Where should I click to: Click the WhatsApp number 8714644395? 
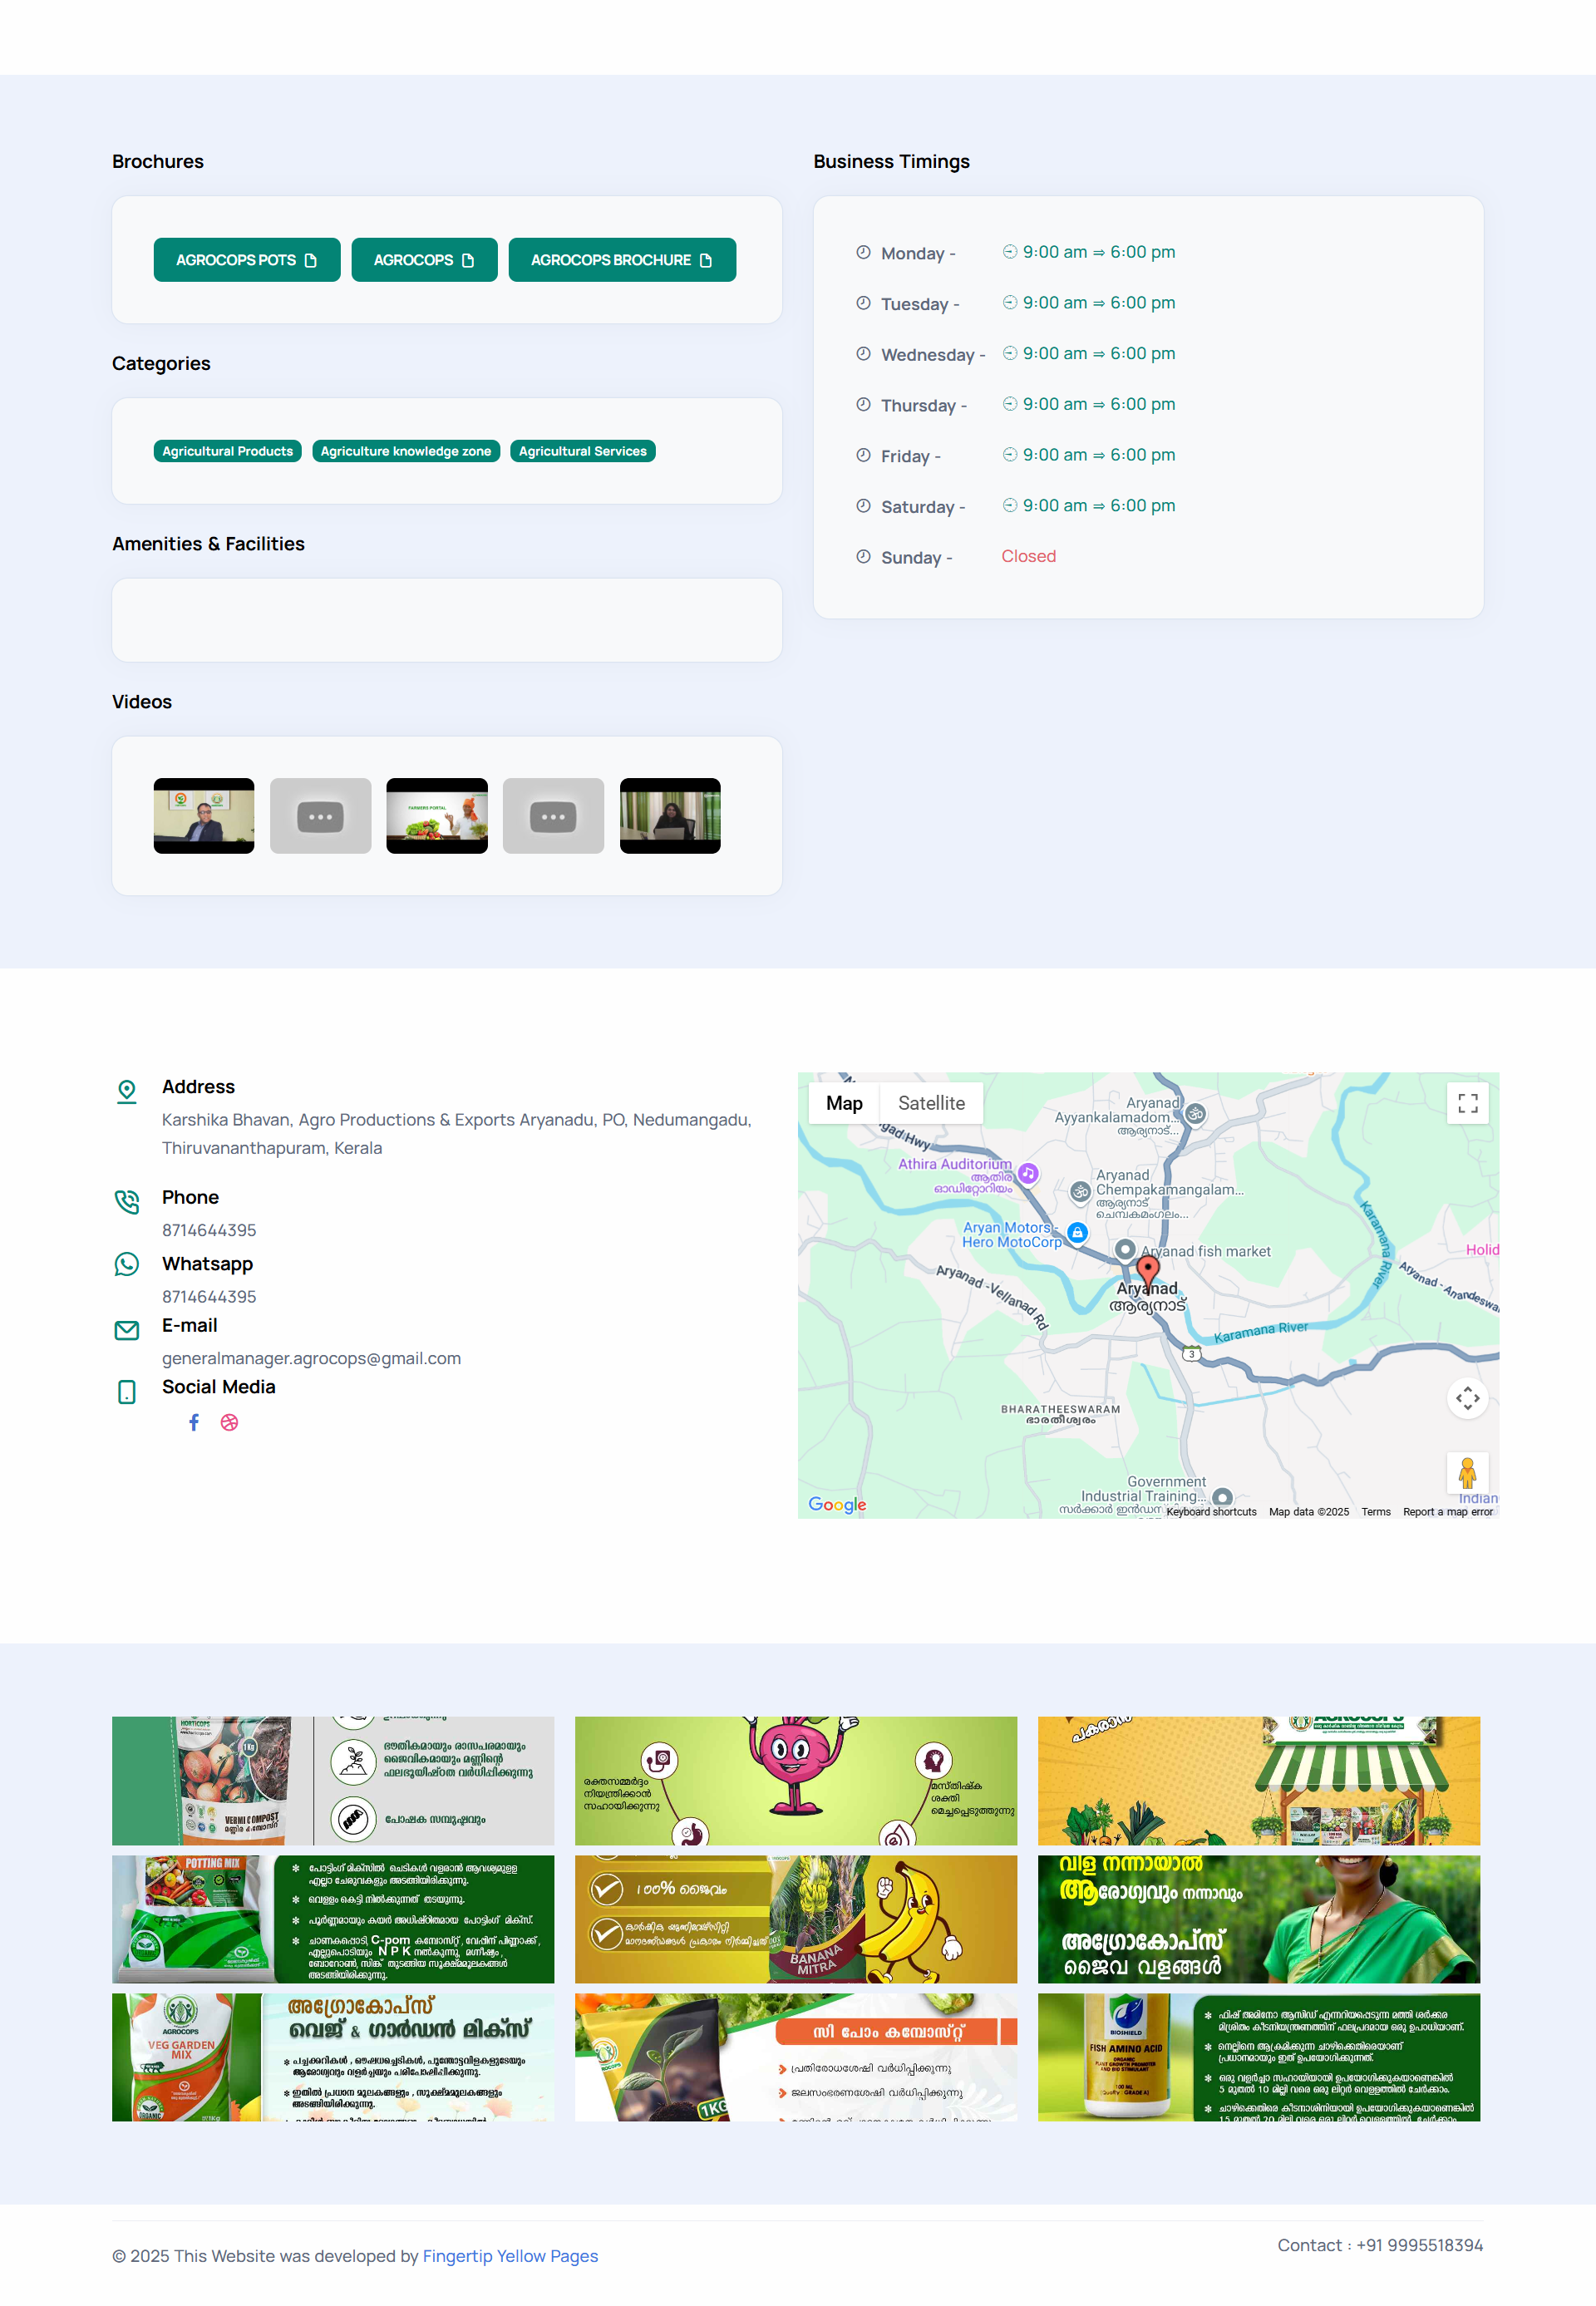209,1296
